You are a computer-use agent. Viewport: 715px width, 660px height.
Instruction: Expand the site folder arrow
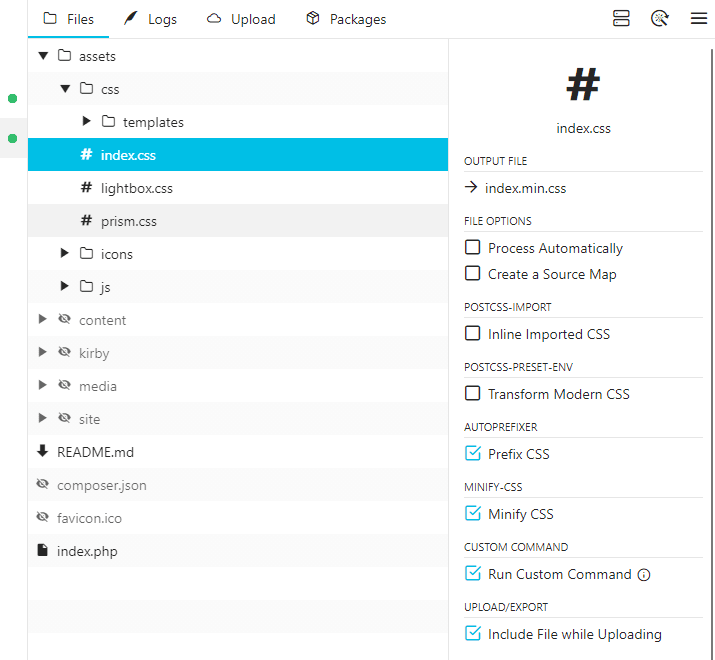tap(42, 418)
